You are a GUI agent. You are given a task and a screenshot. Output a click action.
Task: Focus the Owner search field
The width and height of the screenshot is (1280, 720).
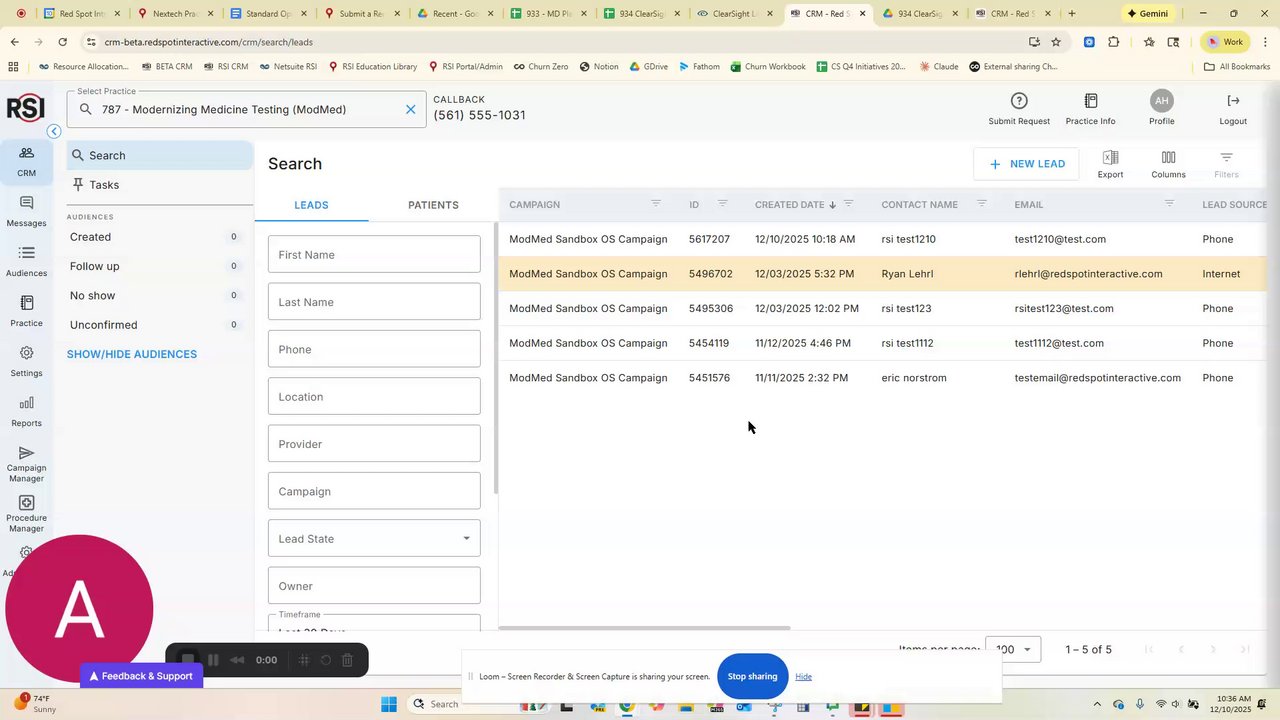(x=374, y=586)
